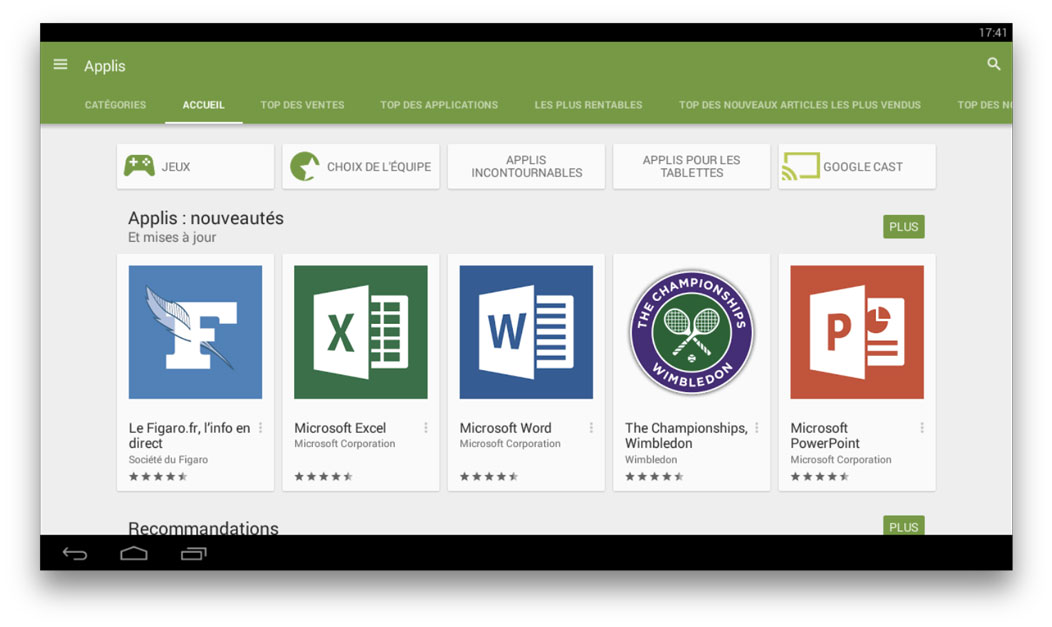This screenshot has height=627, width=1052.
Task: Click the Microsoft PowerPoint title text
Action: pyautogui.click(x=825, y=435)
